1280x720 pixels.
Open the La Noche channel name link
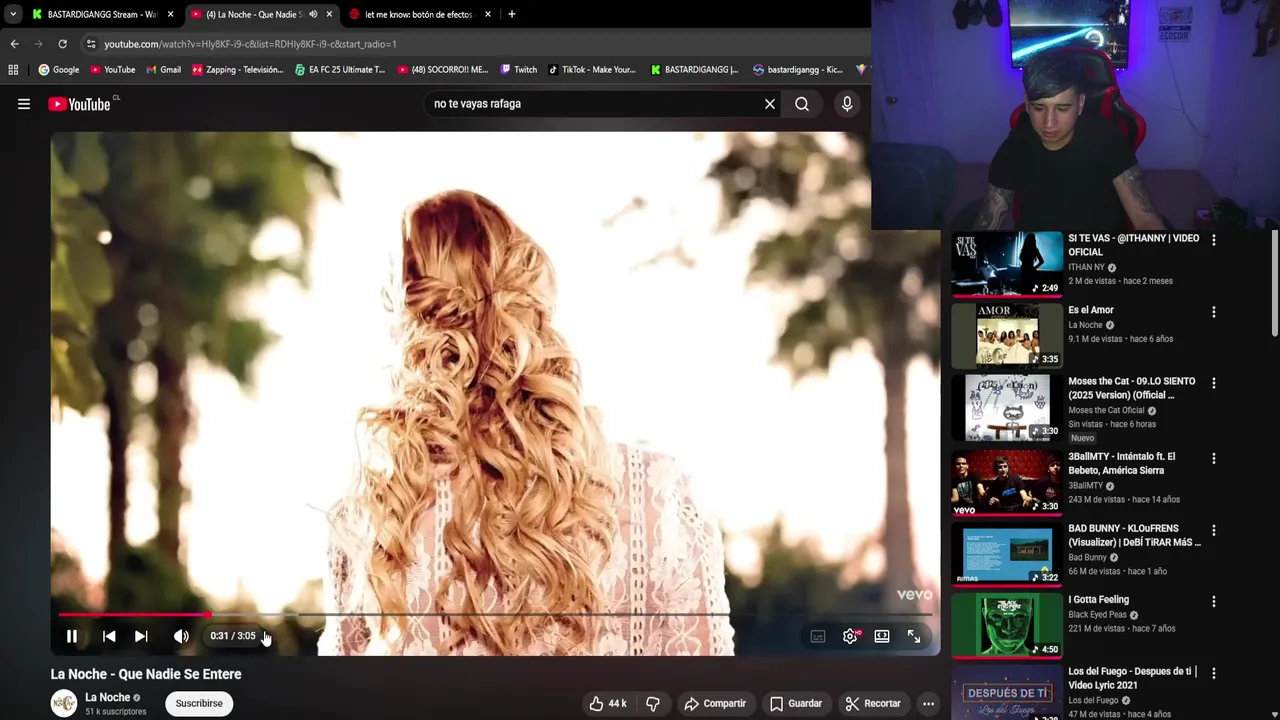point(108,697)
